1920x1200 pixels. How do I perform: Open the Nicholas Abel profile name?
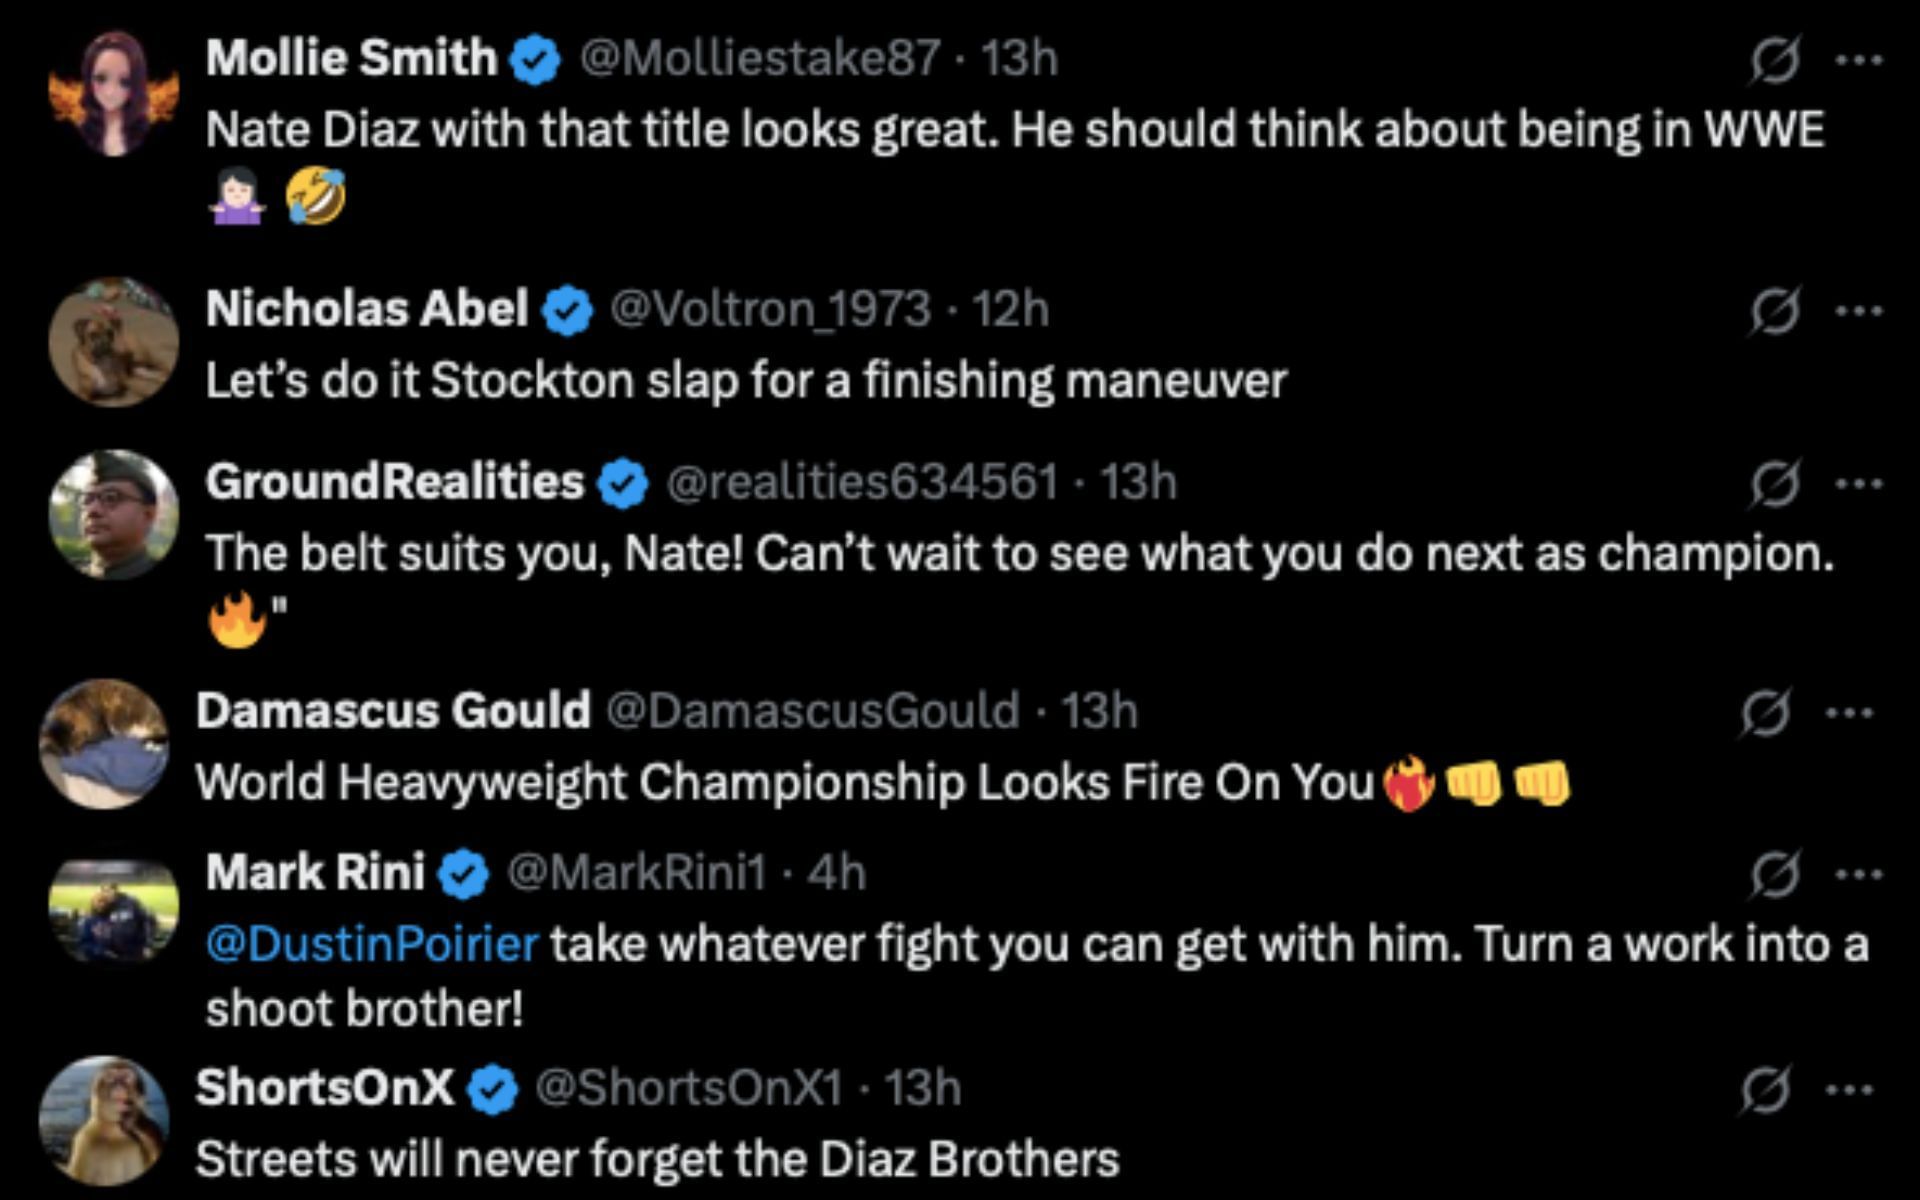click(367, 309)
